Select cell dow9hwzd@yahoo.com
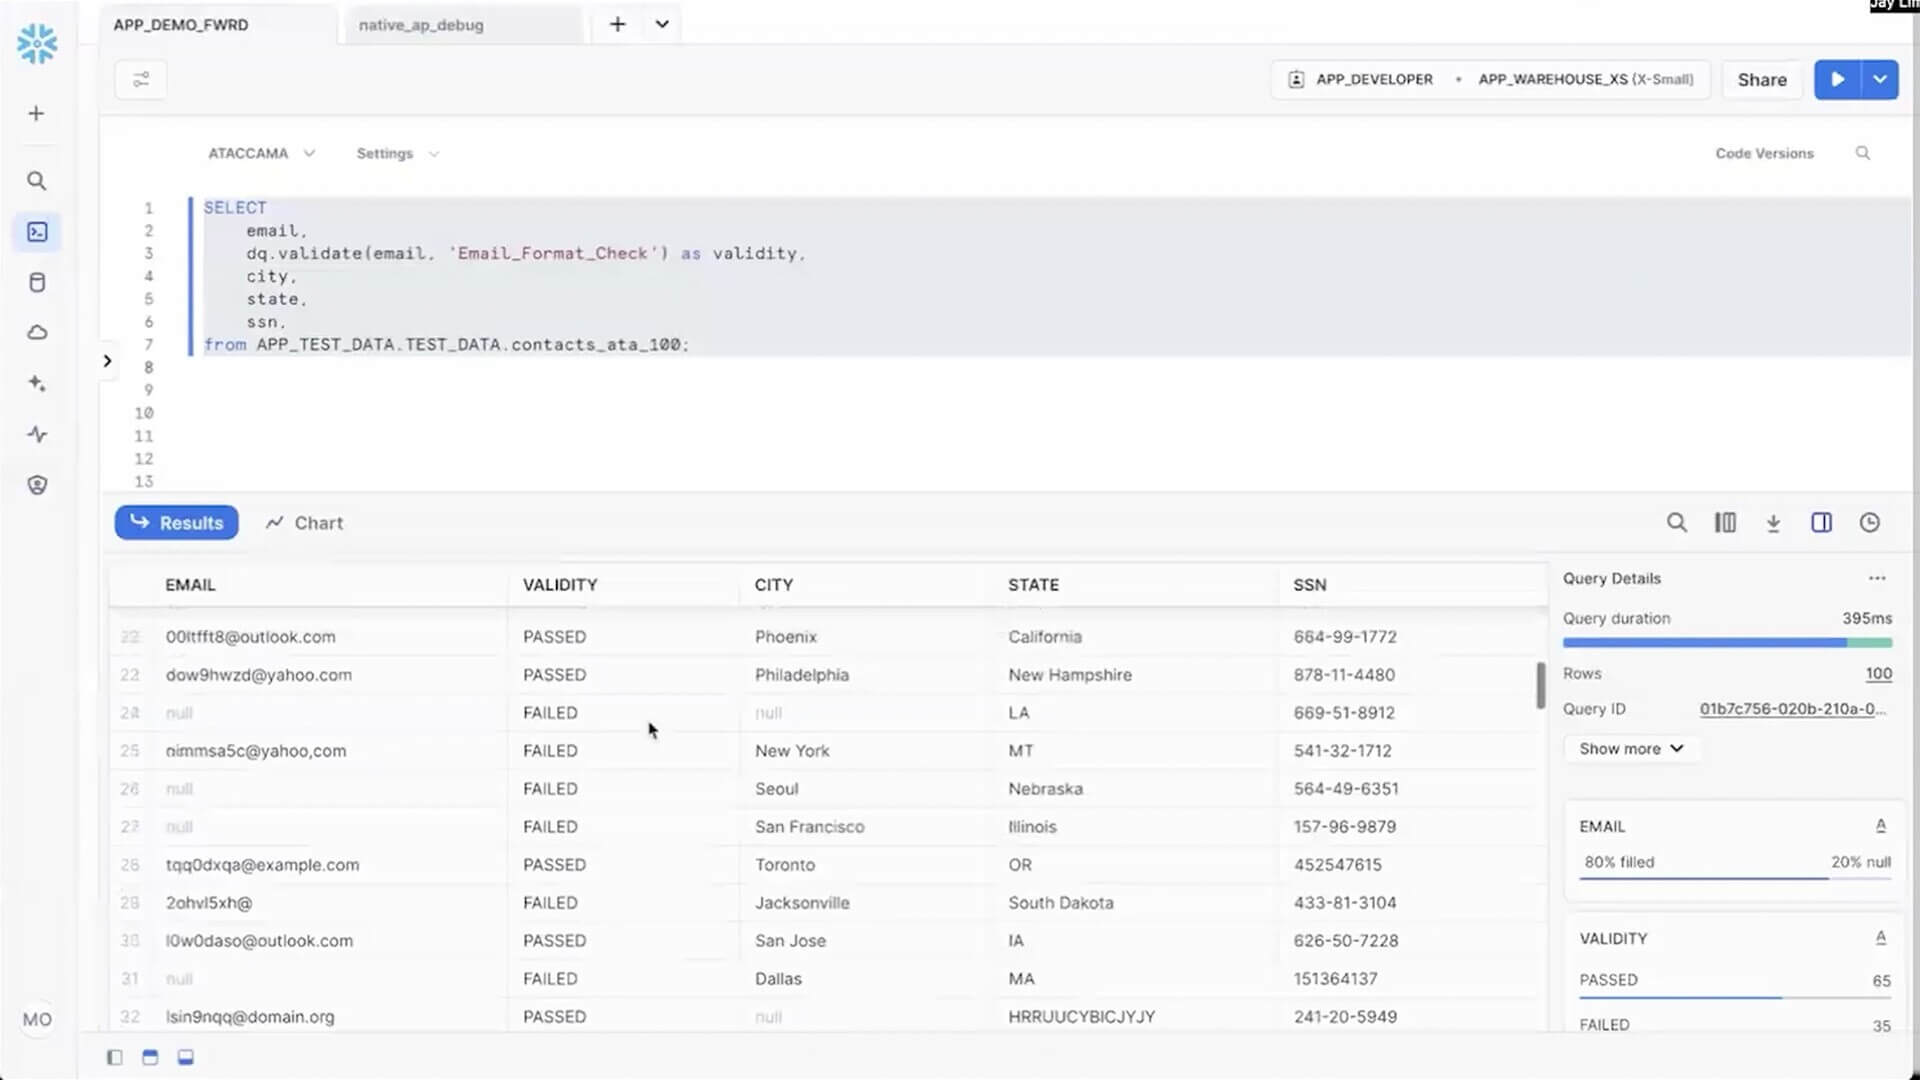The image size is (1920, 1080). (259, 675)
